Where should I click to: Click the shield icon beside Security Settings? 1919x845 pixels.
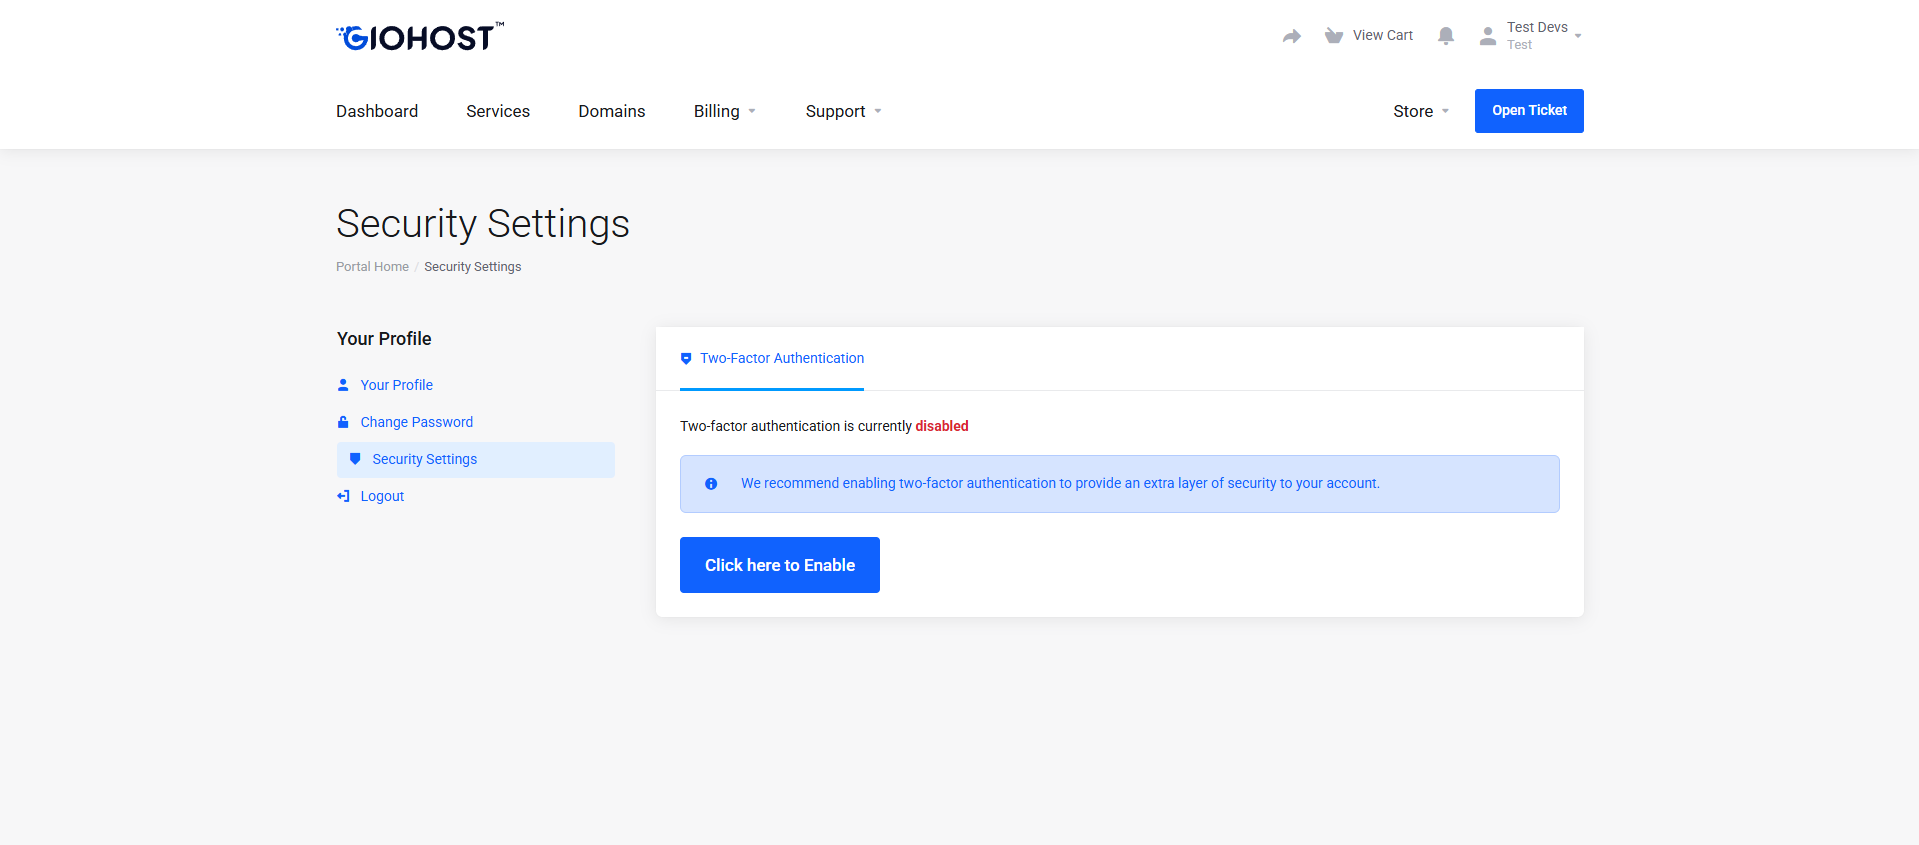click(355, 459)
